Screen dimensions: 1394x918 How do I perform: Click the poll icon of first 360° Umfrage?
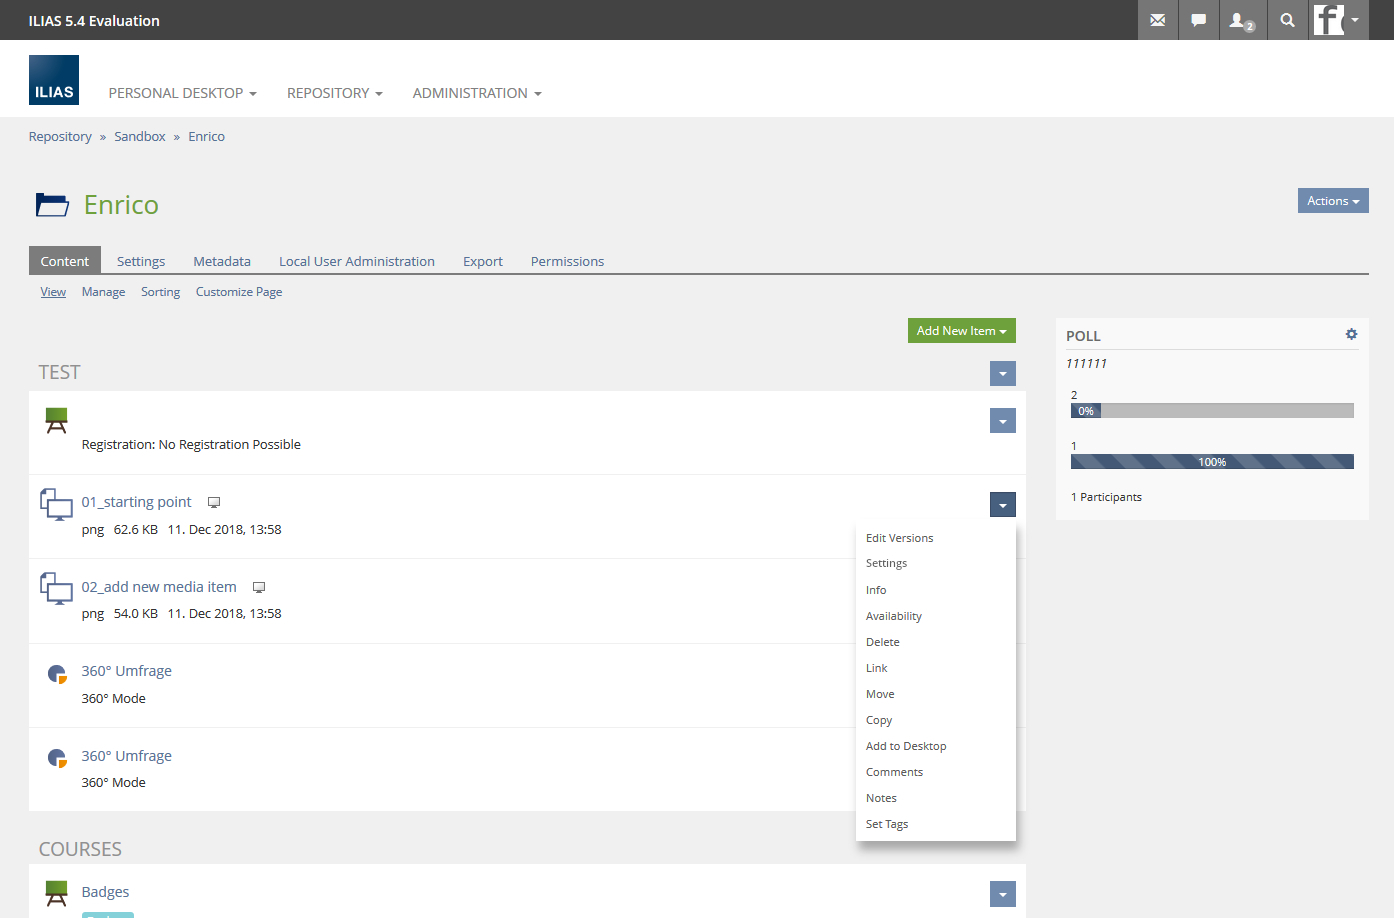(x=57, y=674)
